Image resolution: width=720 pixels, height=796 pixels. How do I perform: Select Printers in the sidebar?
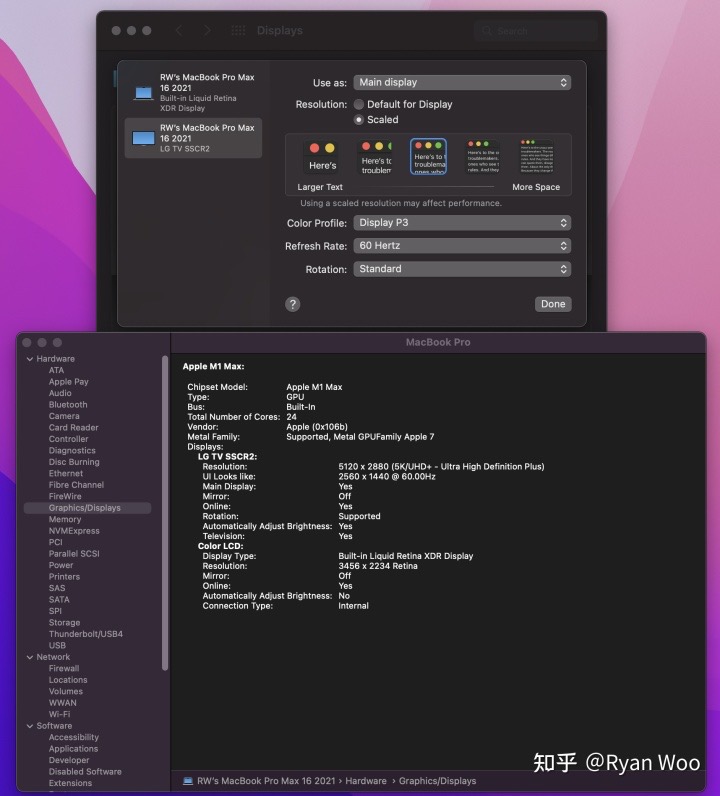click(64, 577)
